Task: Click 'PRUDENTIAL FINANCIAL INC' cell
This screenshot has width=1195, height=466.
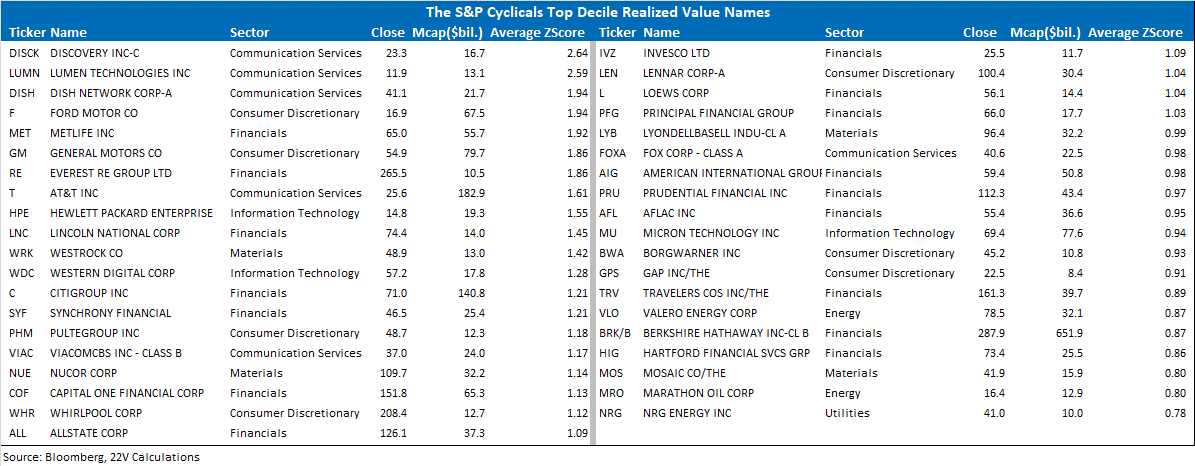Action: 716,193
